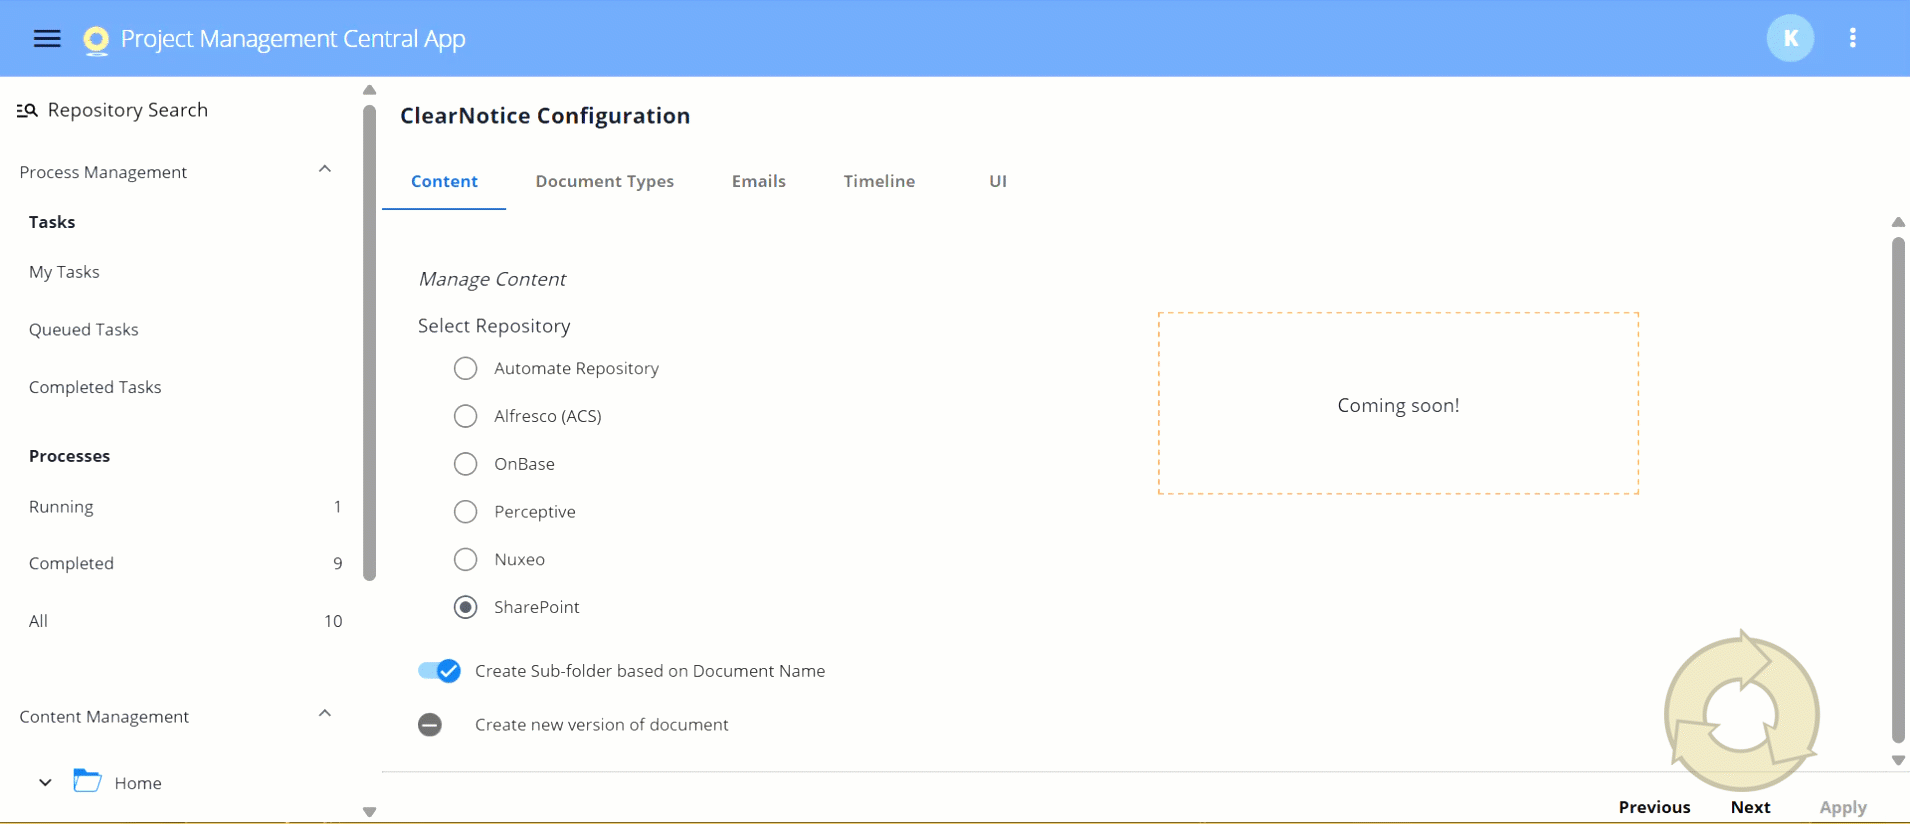Click the sidebar vertical scrollbar thumb
Screen dimensions: 1910x824
(369, 343)
